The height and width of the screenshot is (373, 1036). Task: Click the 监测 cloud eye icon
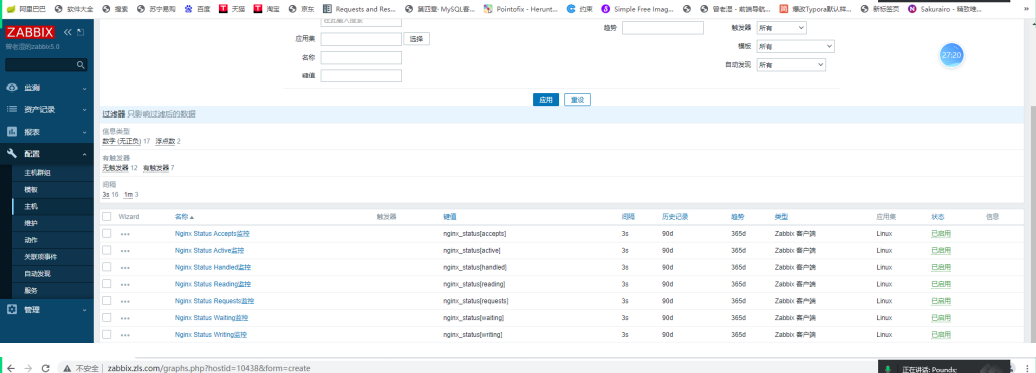point(12,87)
